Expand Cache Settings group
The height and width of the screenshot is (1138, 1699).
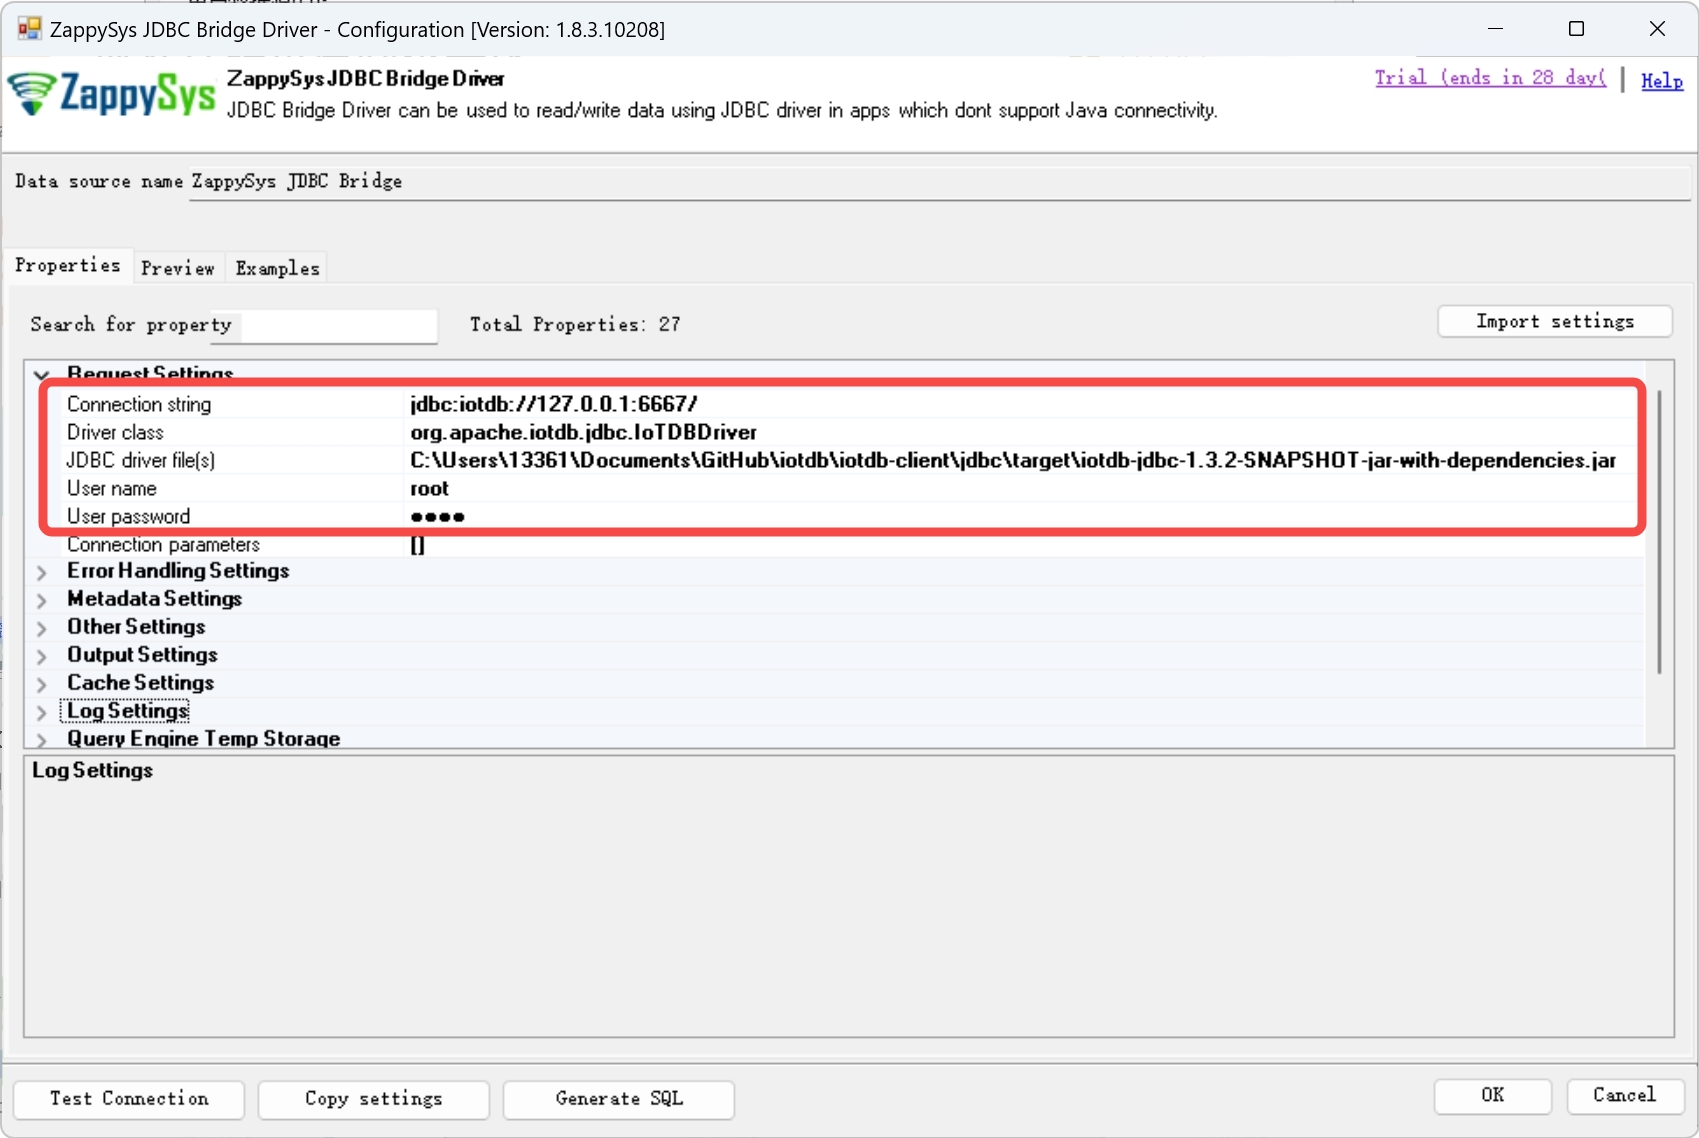(x=42, y=684)
